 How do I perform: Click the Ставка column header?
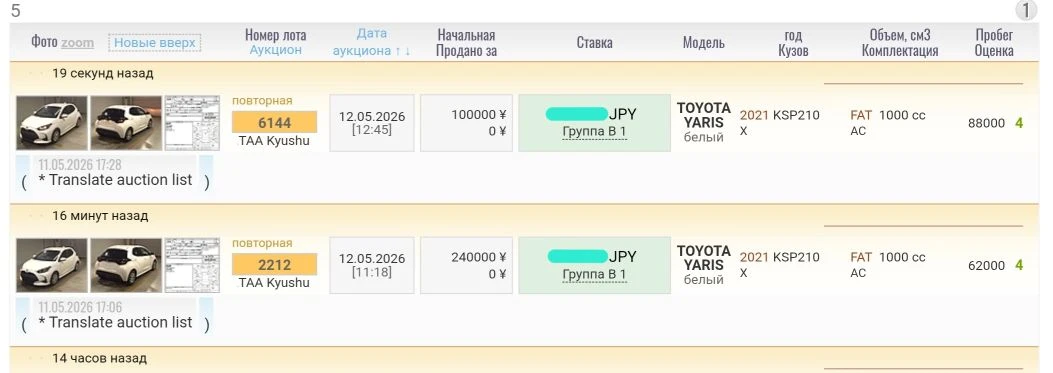(594, 42)
